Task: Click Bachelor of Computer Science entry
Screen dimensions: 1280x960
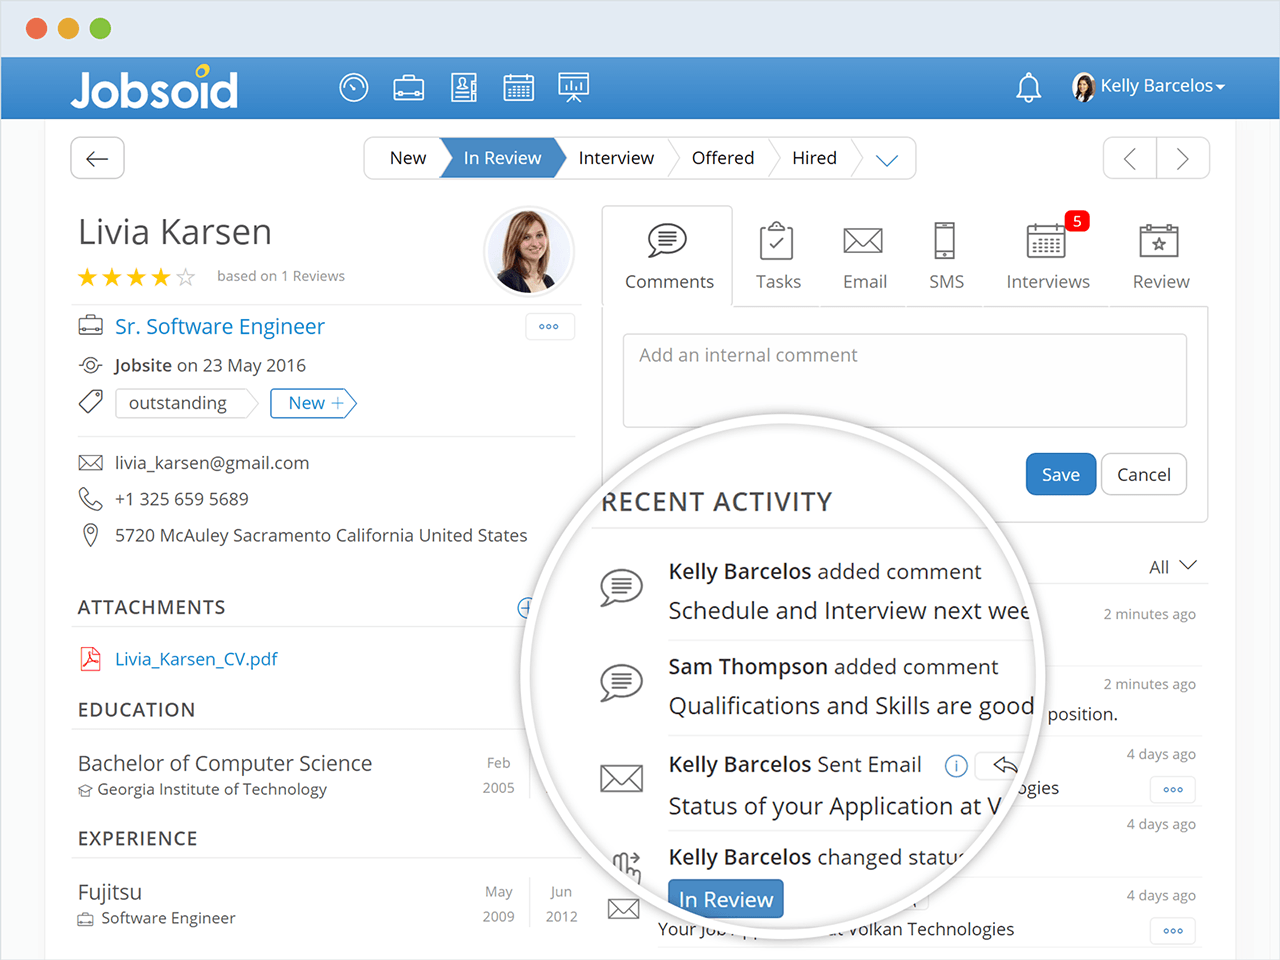Action: 225,763
